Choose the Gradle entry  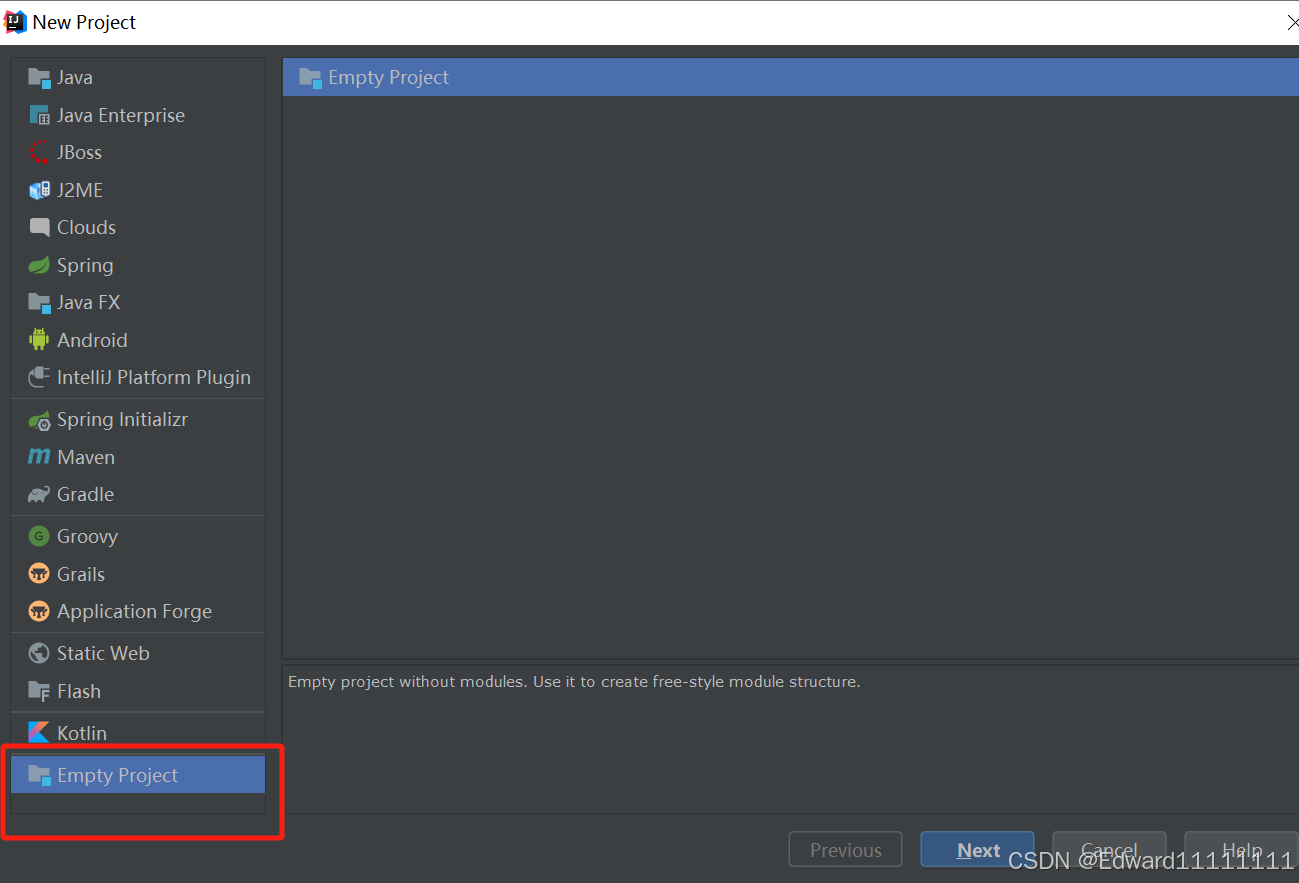(x=138, y=494)
